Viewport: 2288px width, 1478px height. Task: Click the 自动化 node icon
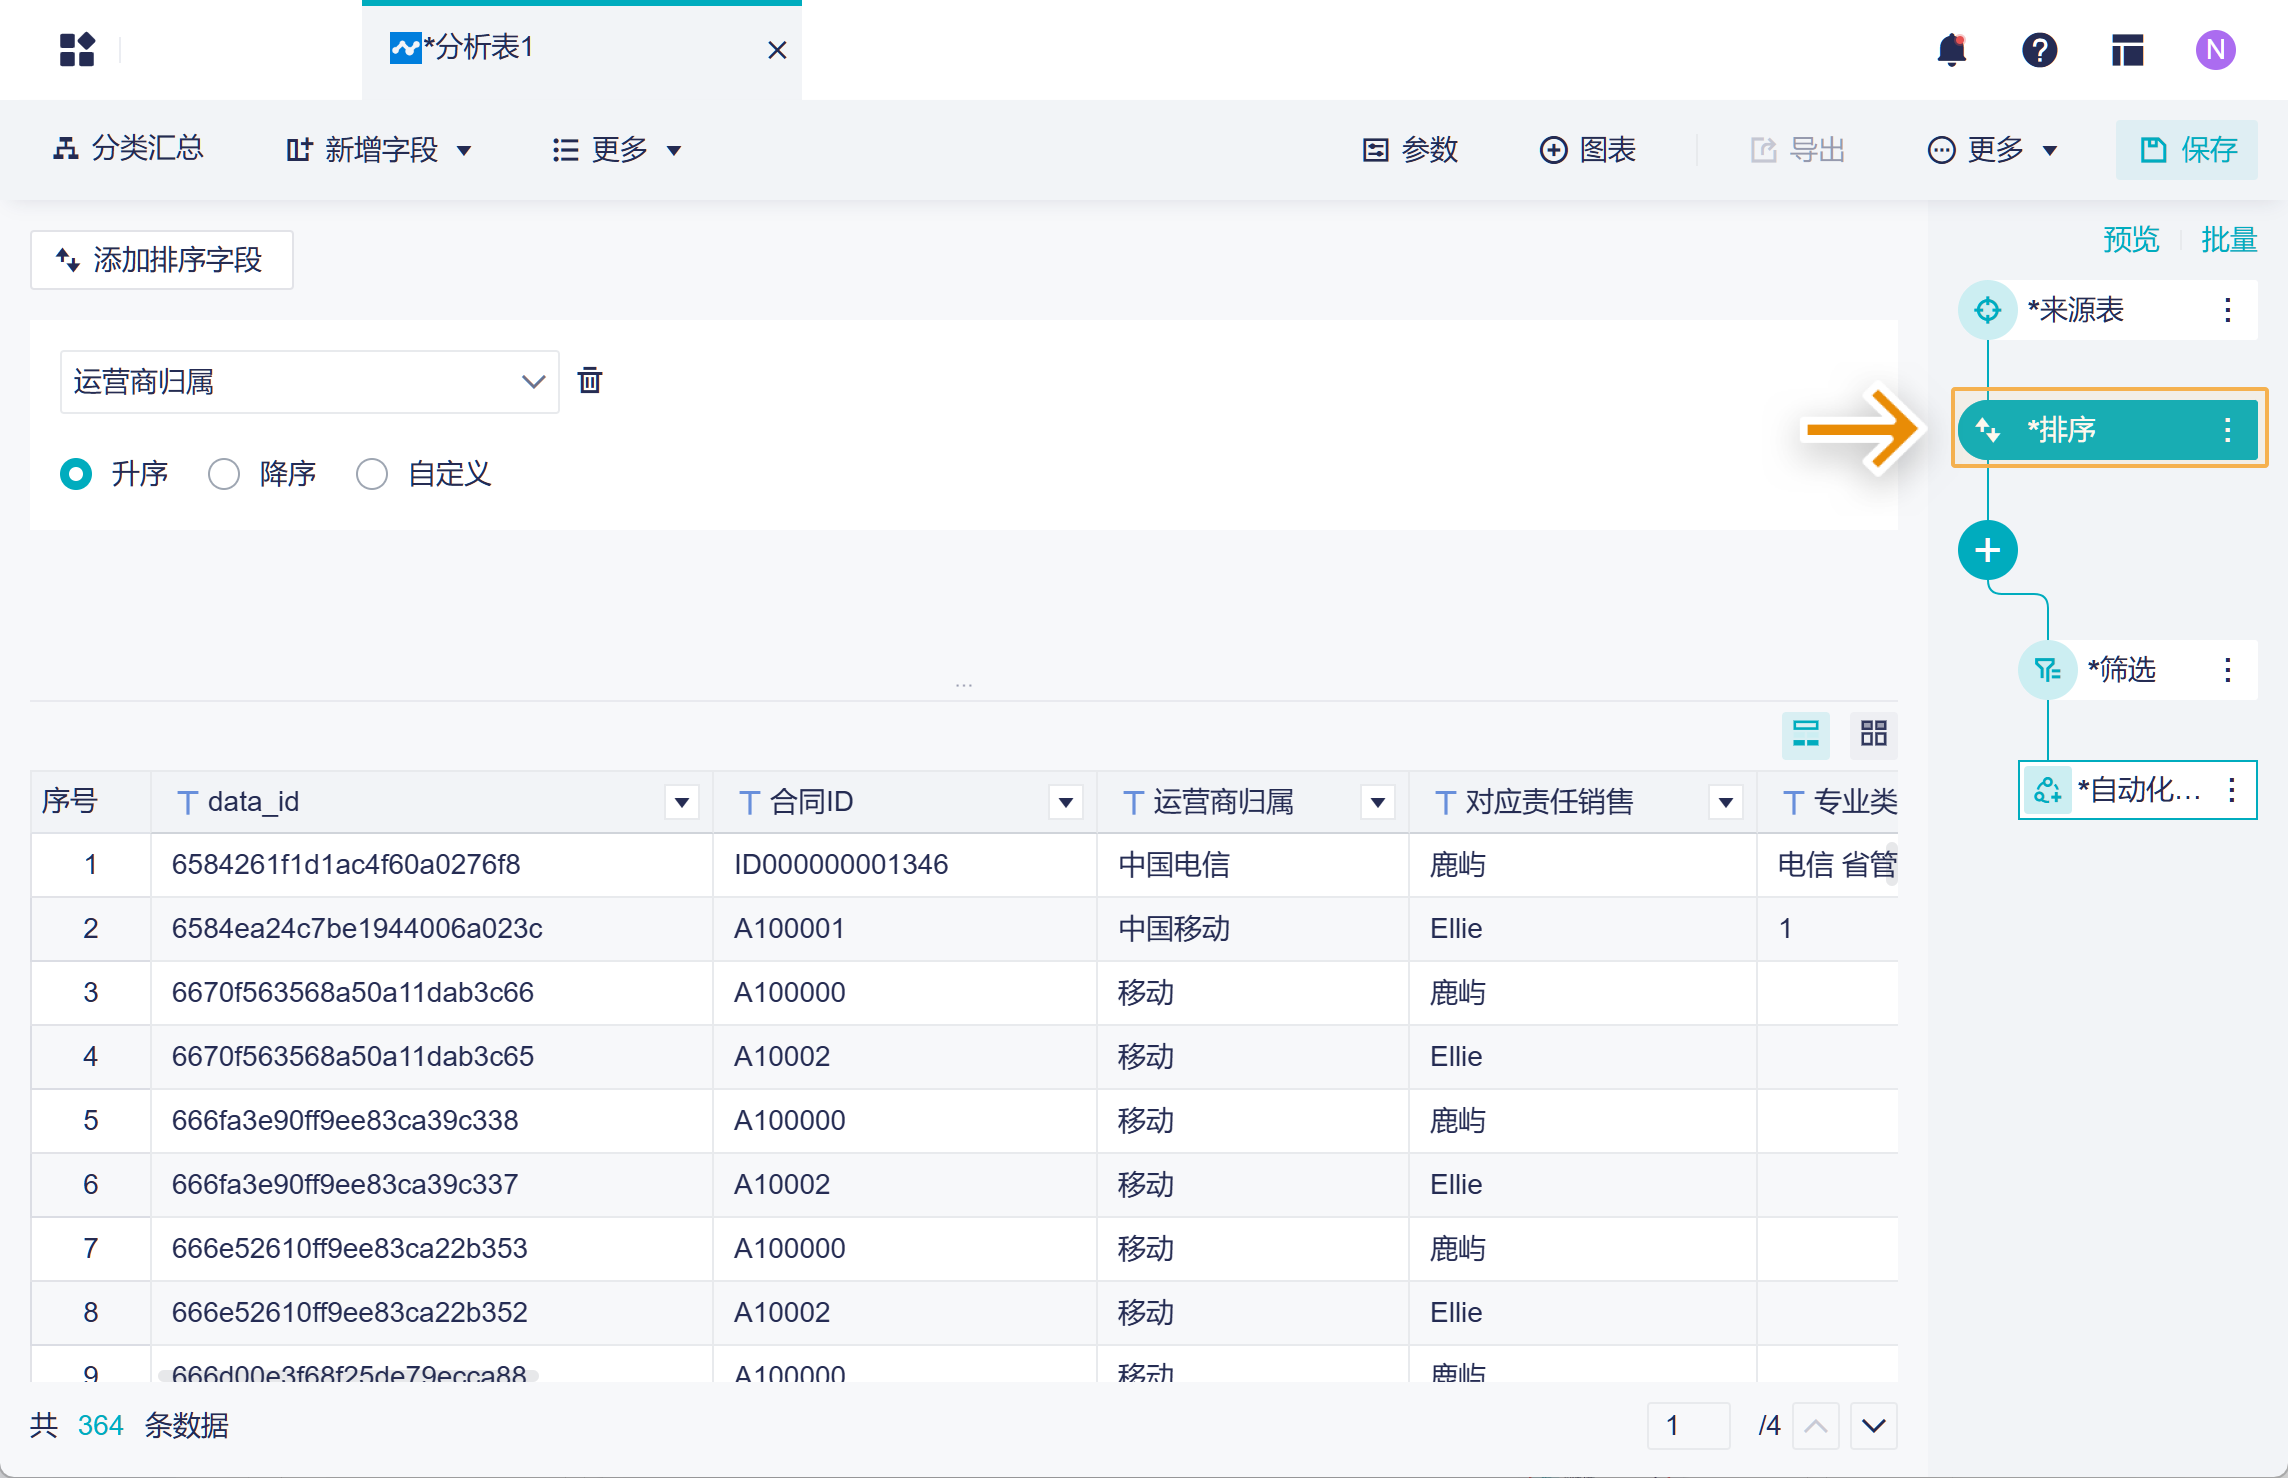point(2047,790)
